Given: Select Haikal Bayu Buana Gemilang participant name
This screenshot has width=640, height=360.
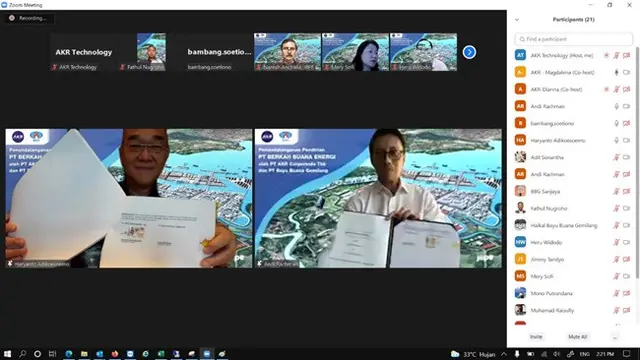Looking at the screenshot, I should [x=564, y=225].
